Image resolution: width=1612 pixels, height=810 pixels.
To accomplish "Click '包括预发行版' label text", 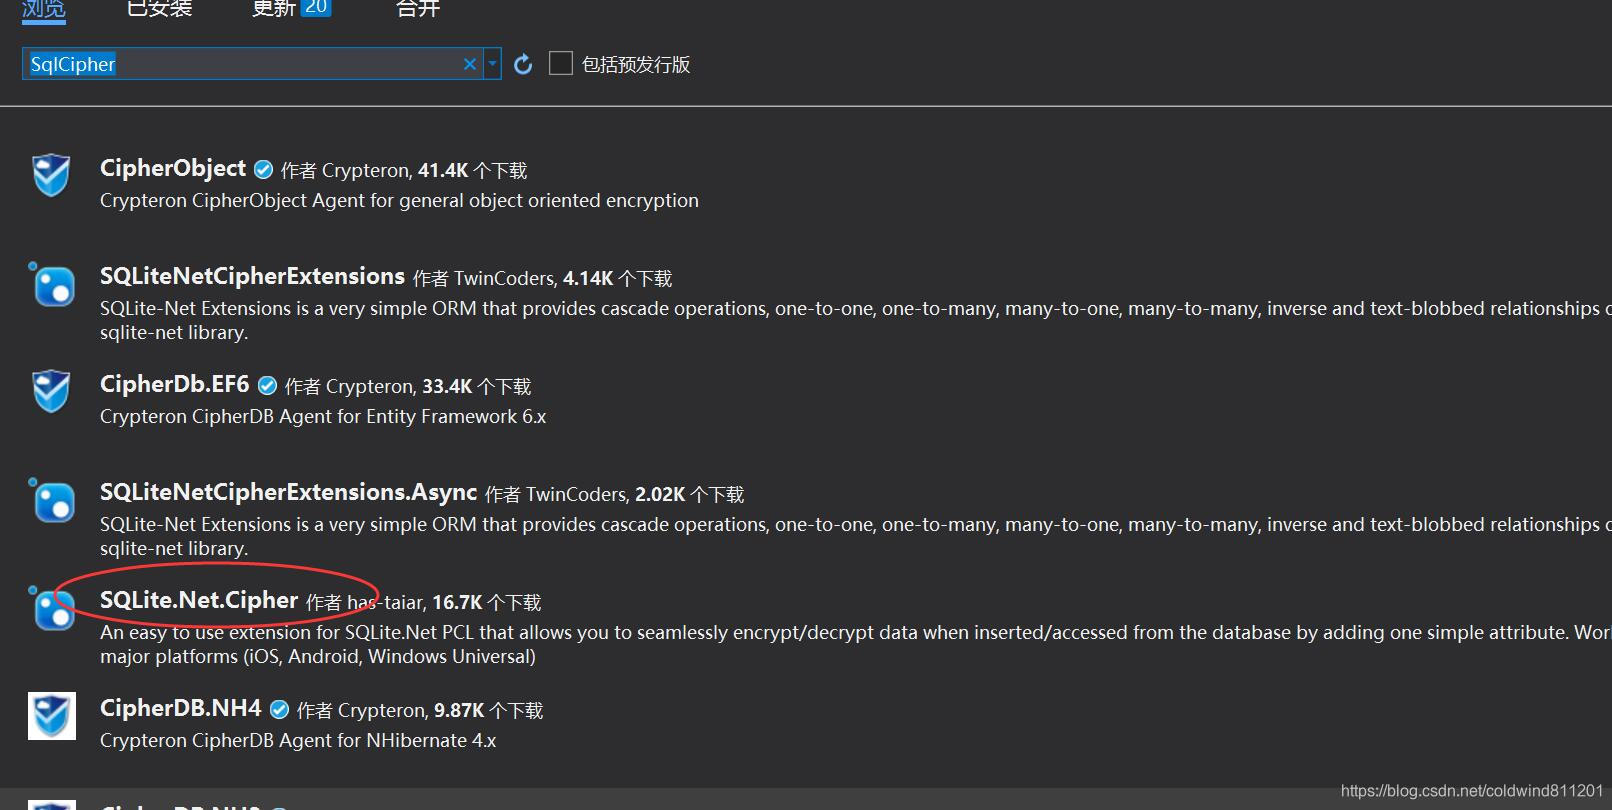I will pyautogui.click(x=636, y=64).
